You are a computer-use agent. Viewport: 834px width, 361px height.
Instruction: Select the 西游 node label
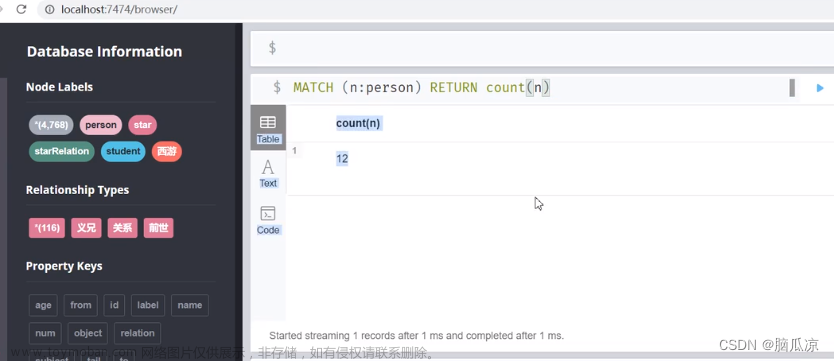[x=166, y=152]
